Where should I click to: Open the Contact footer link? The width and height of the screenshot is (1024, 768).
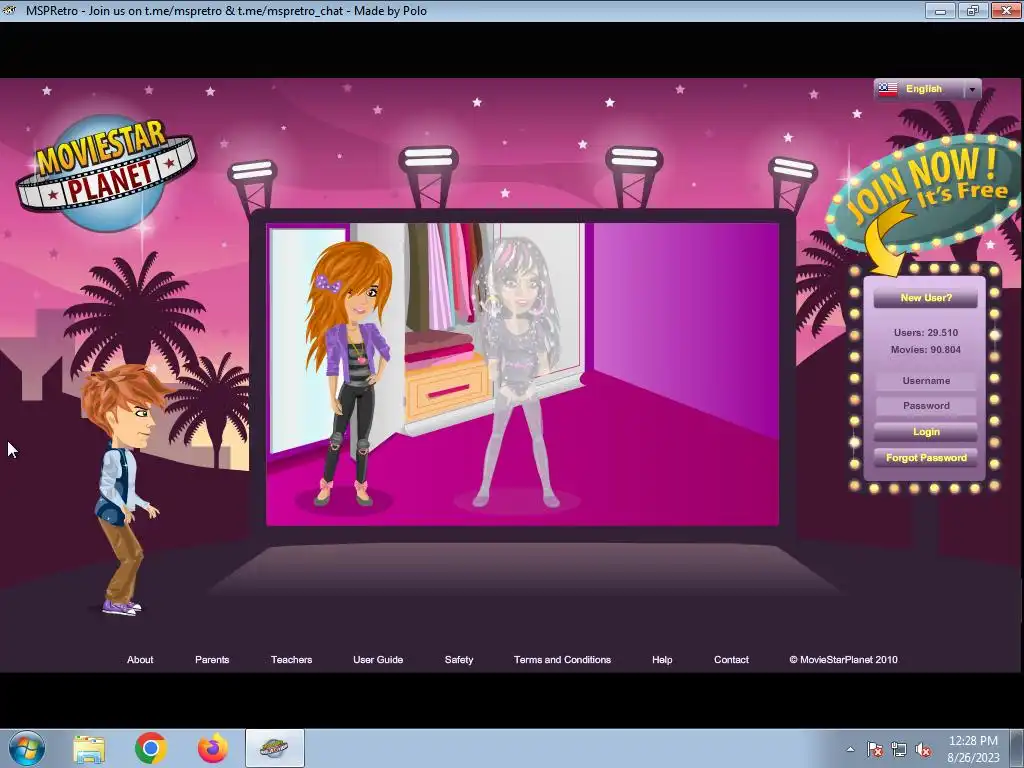click(x=731, y=660)
